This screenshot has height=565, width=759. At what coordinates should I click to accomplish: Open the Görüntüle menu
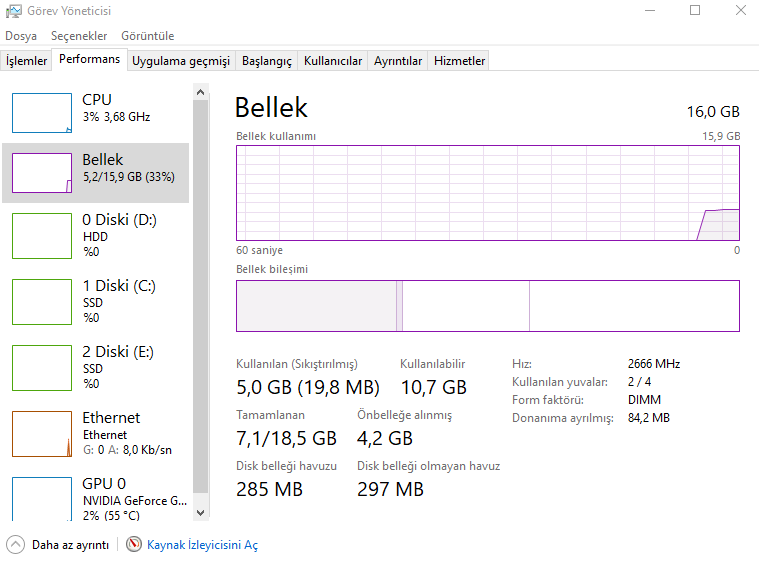coord(147,35)
